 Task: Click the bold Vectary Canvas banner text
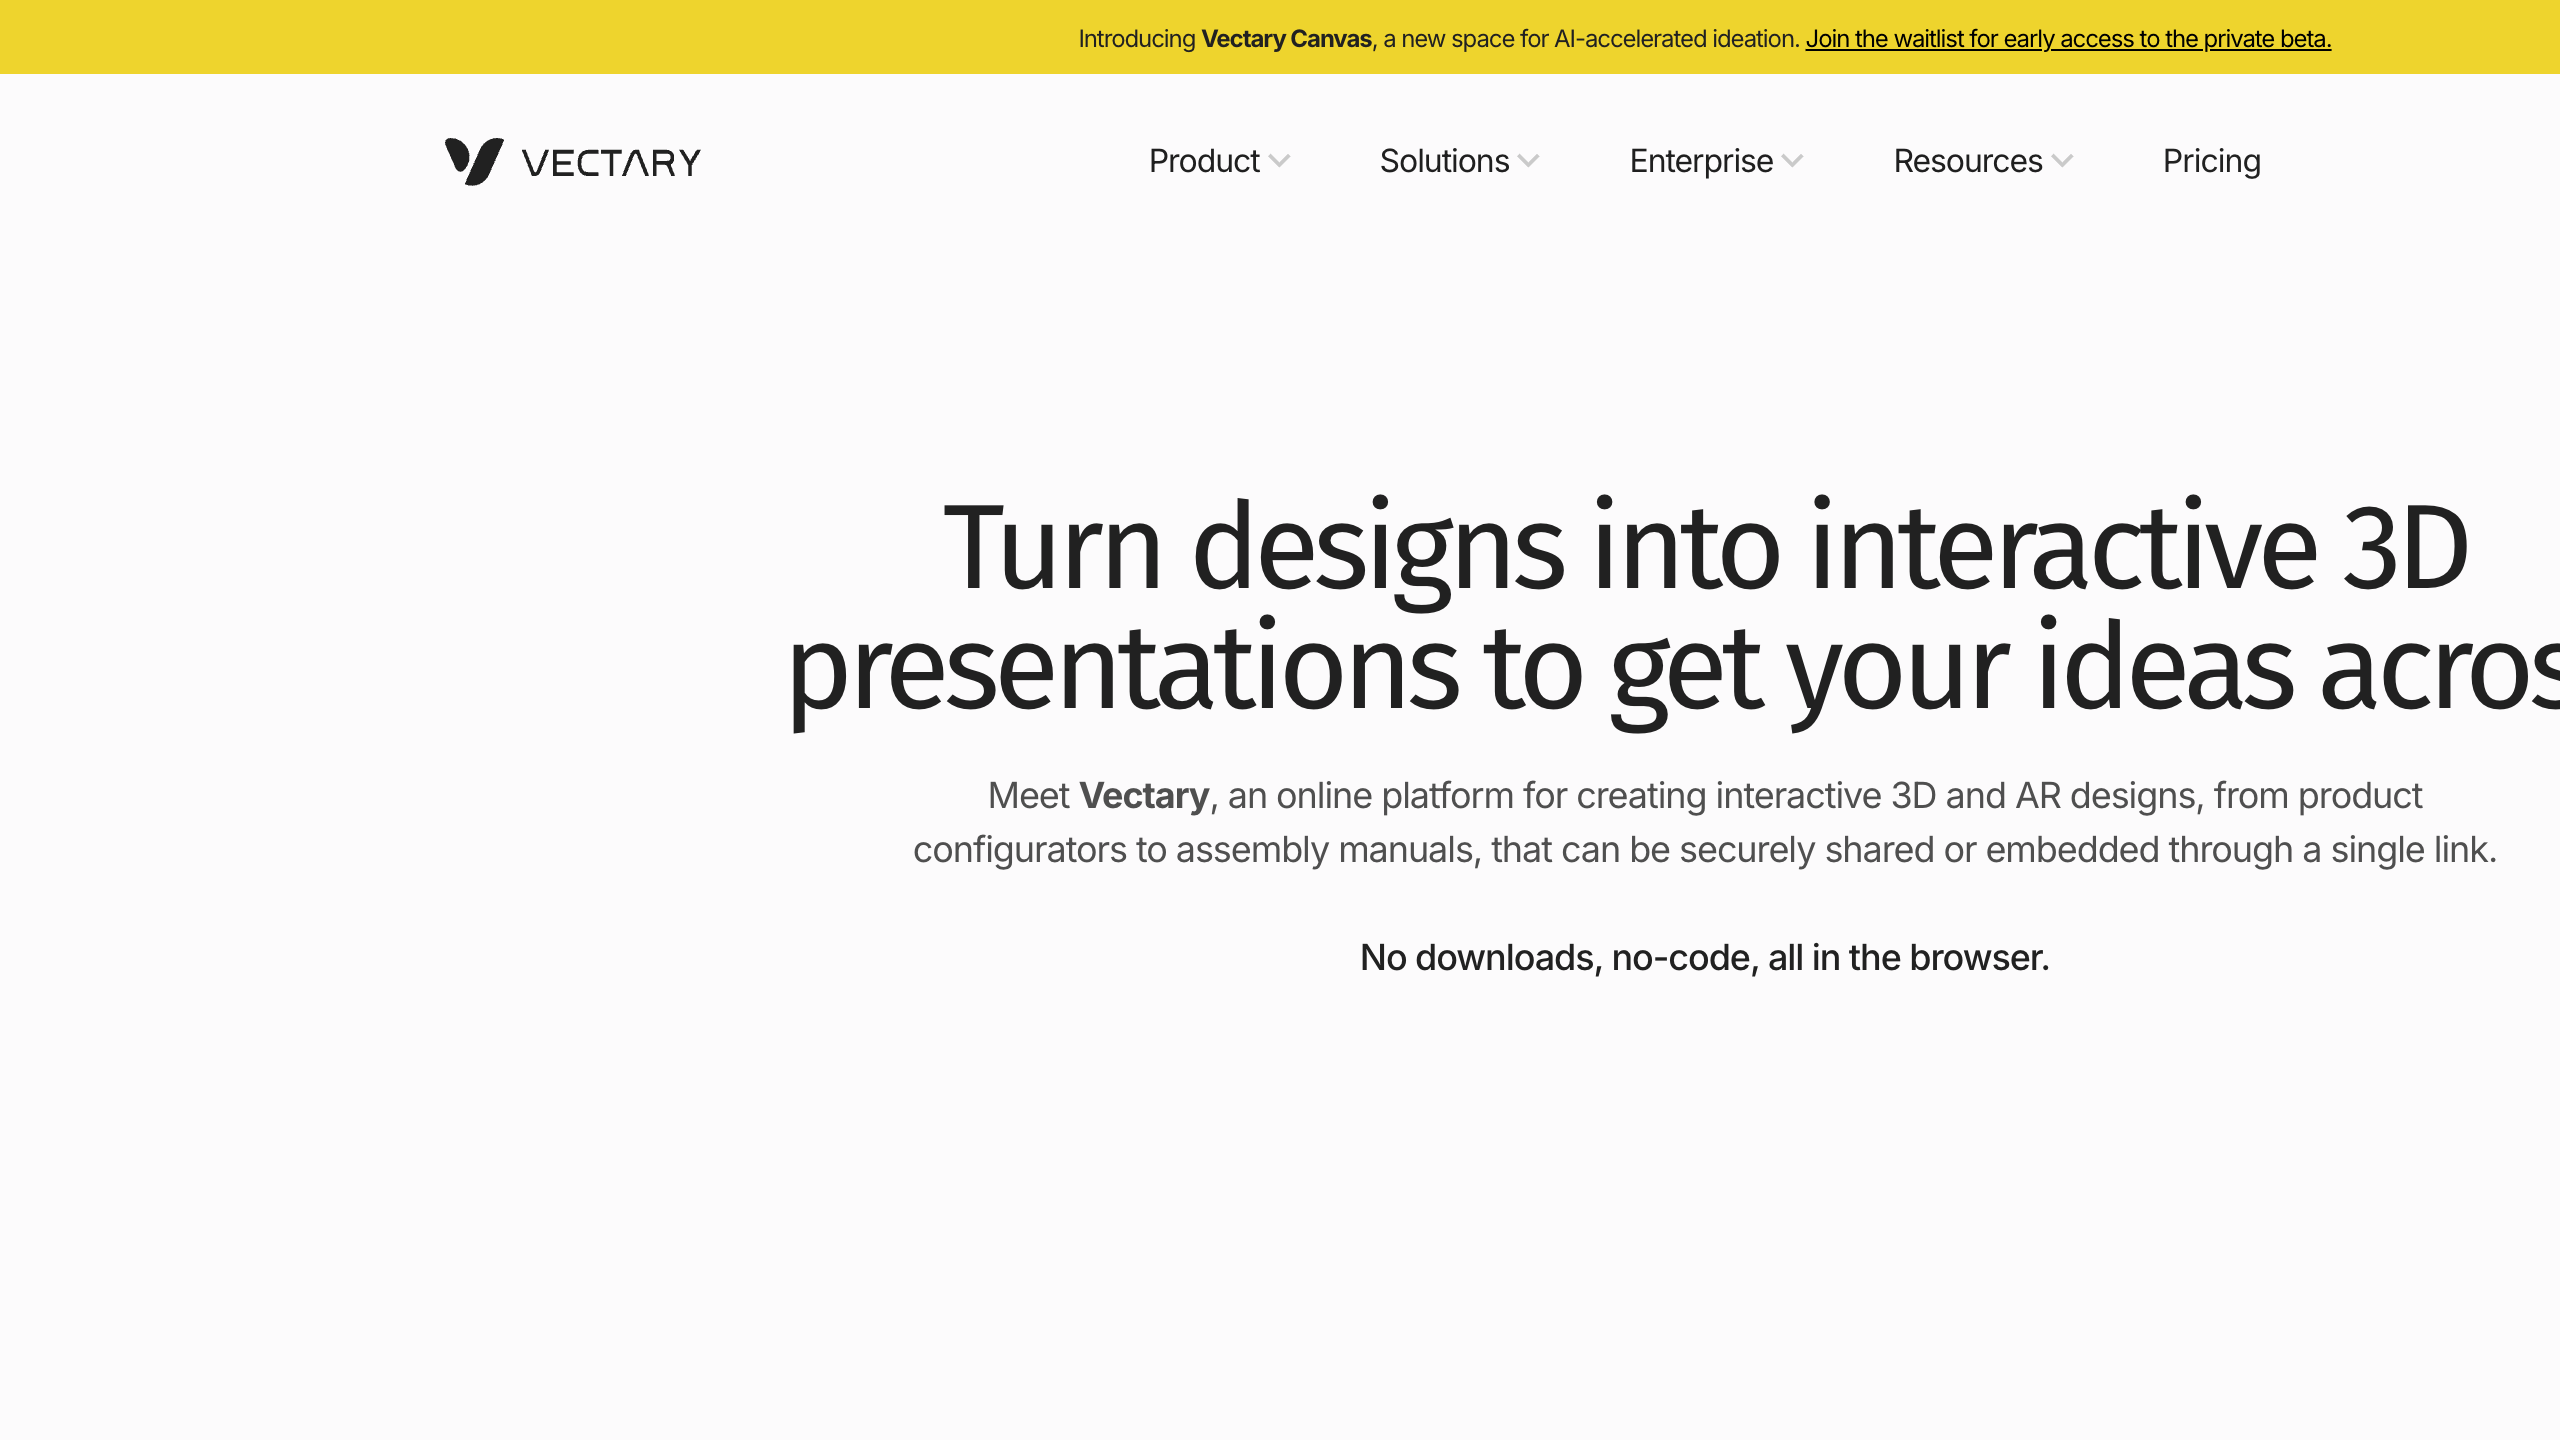pos(1286,39)
